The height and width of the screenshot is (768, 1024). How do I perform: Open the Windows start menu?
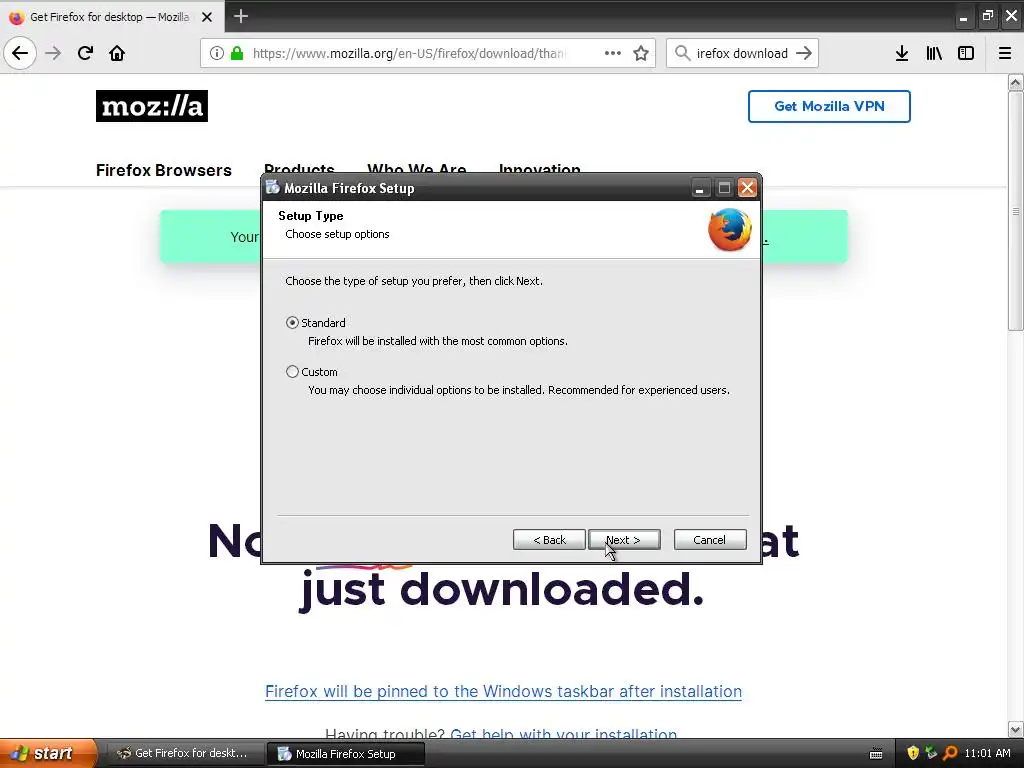tap(47, 753)
